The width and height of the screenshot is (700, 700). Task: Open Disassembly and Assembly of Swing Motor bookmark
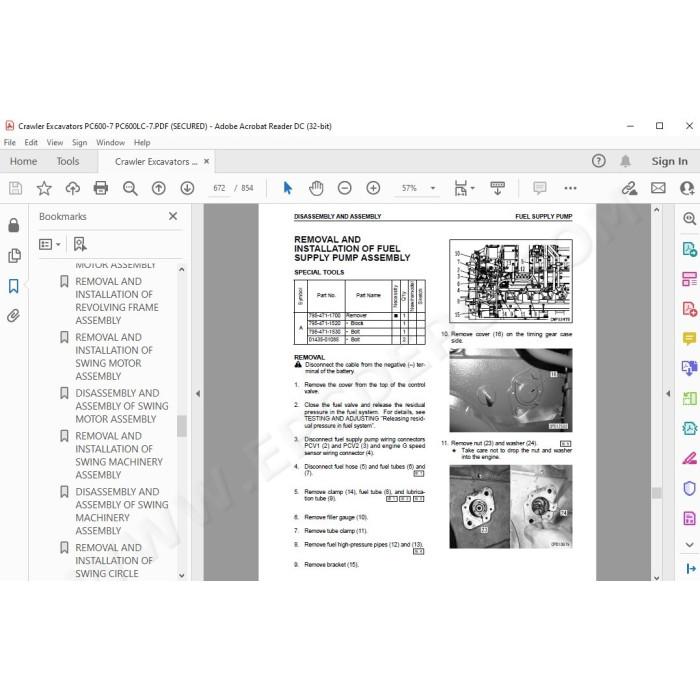[121, 406]
